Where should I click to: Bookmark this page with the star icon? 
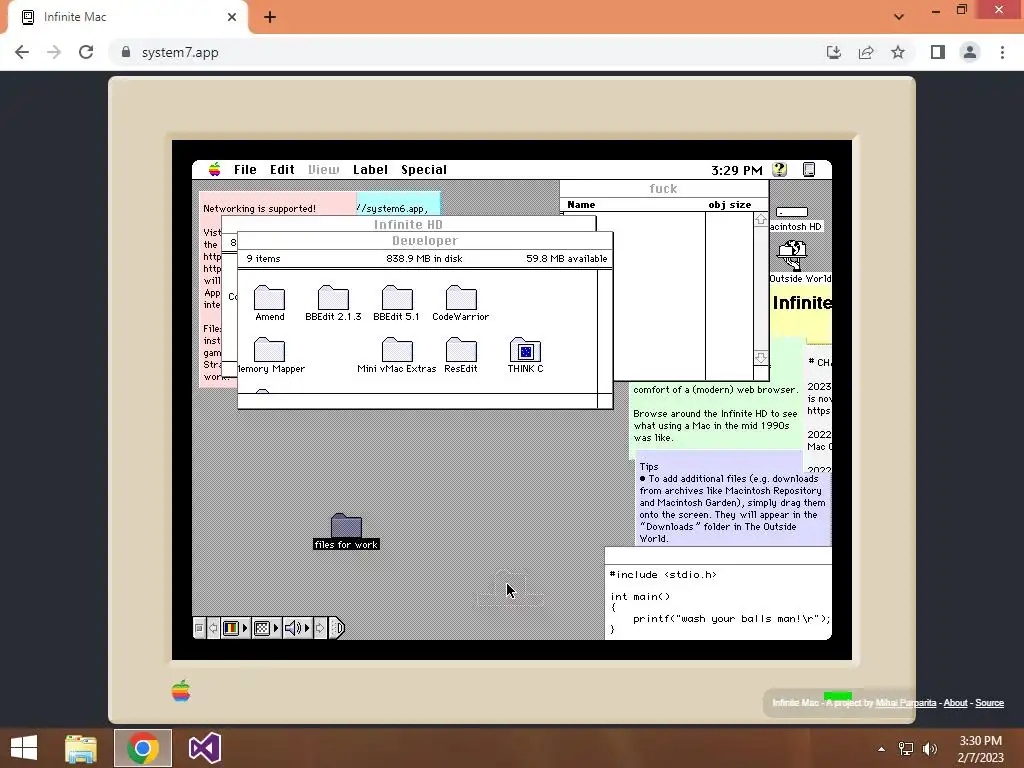click(x=898, y=52)
